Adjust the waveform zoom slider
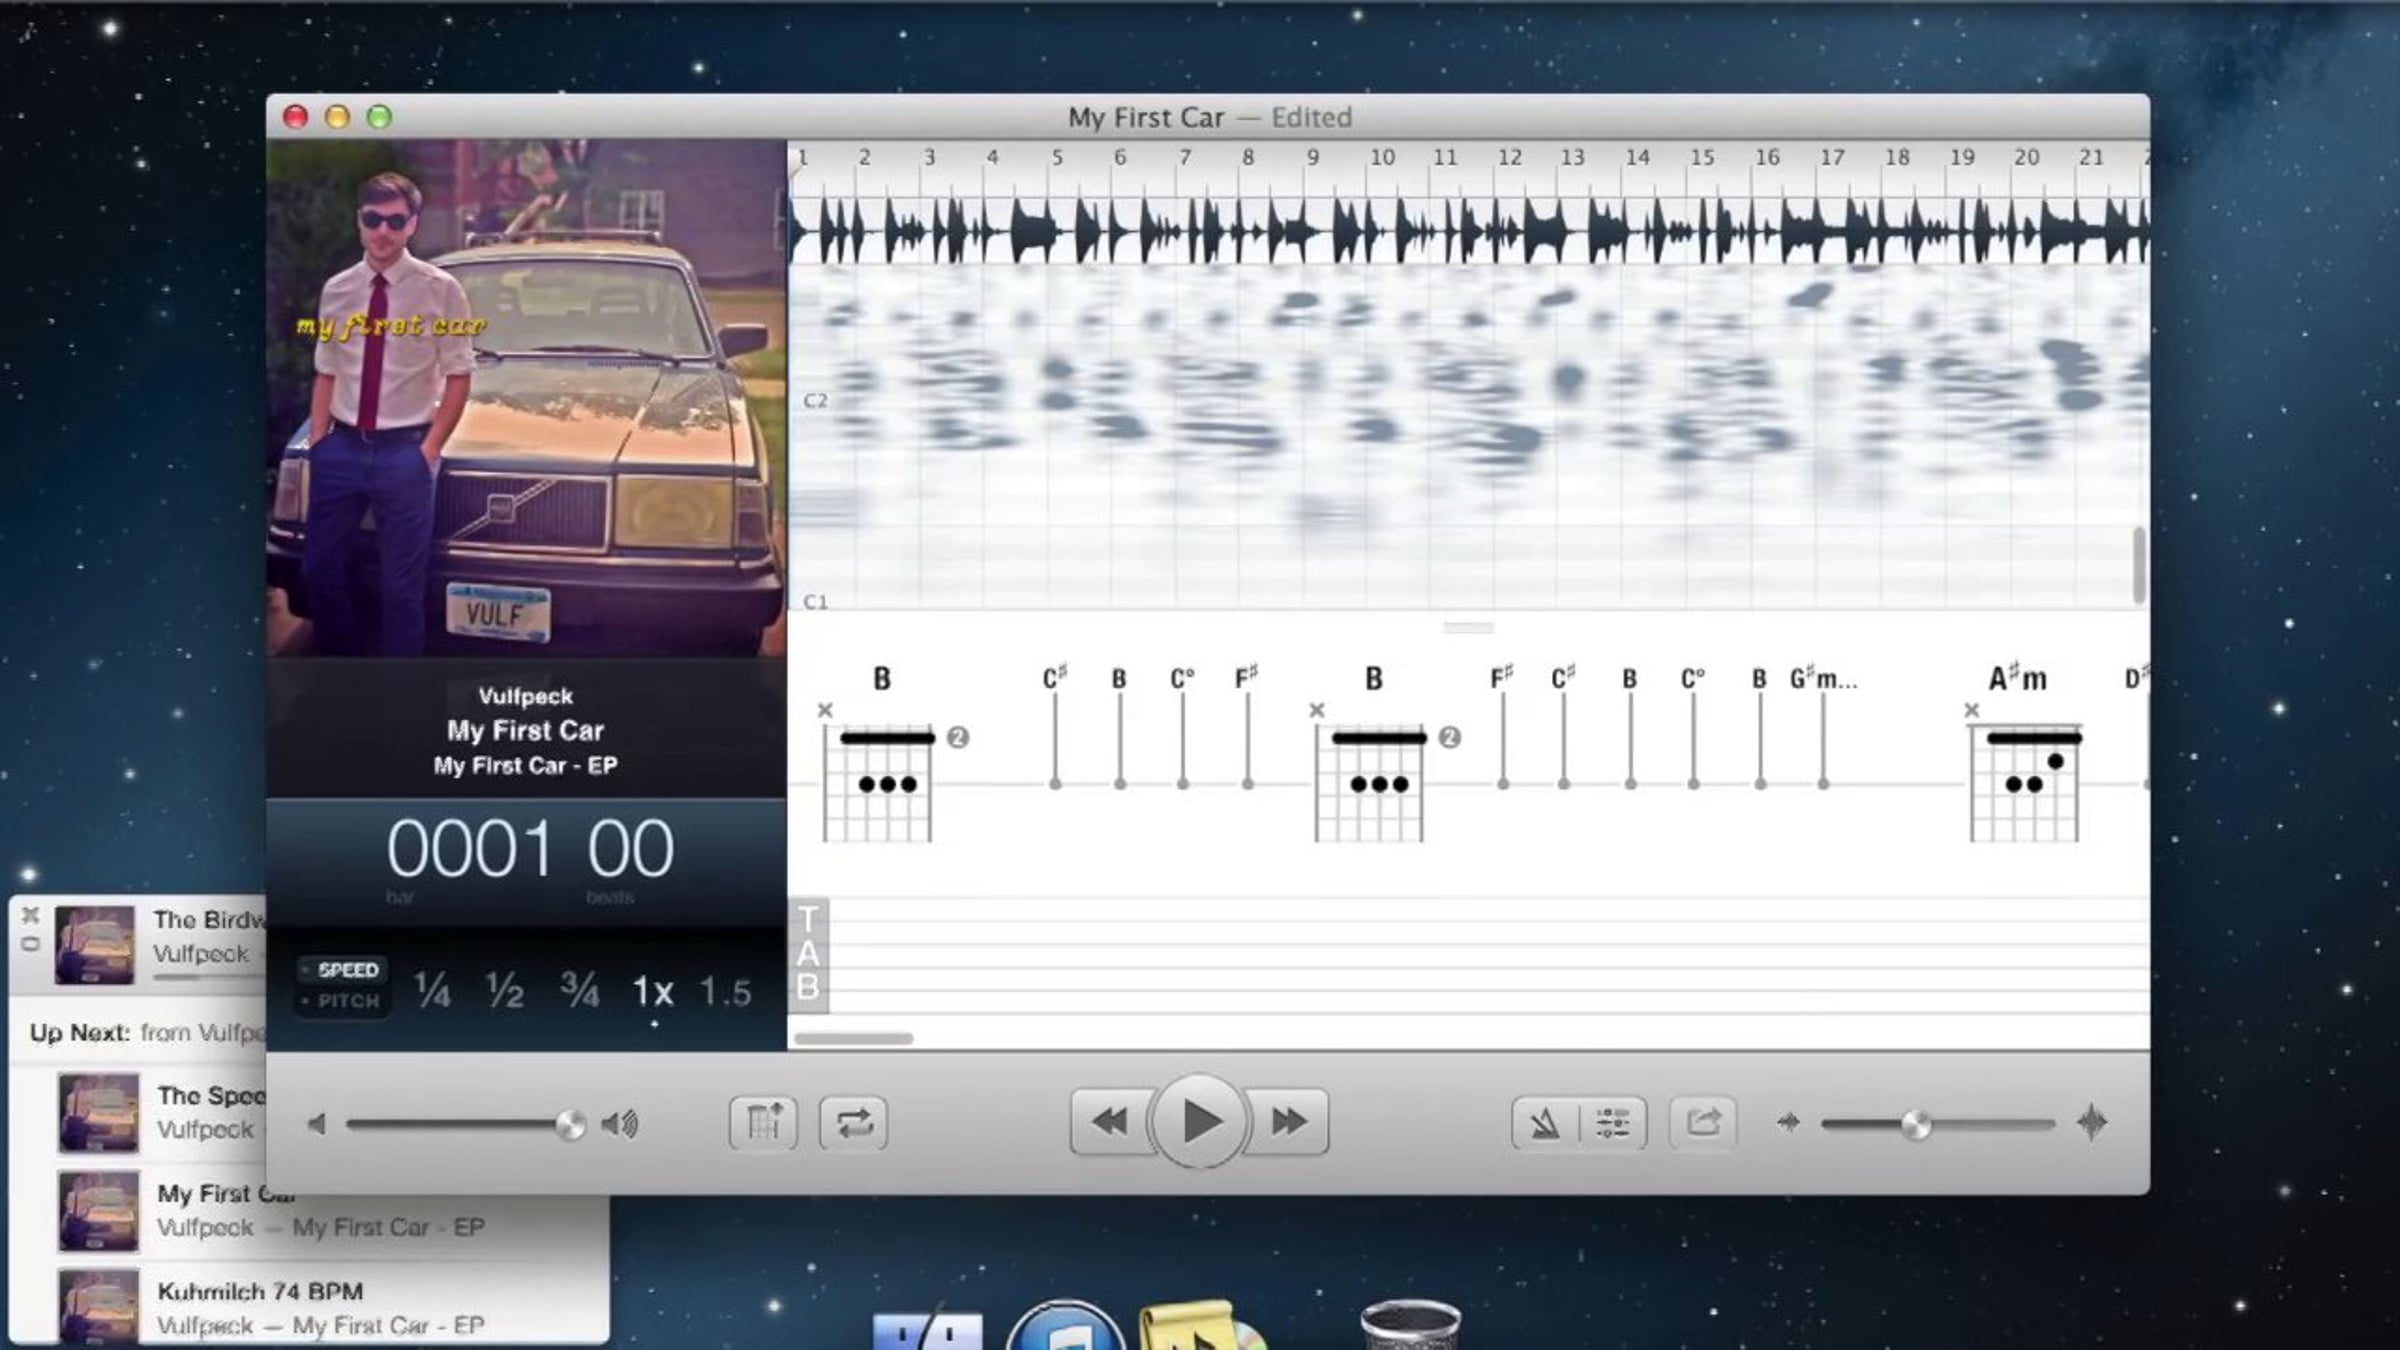 coord(1937,1125)
